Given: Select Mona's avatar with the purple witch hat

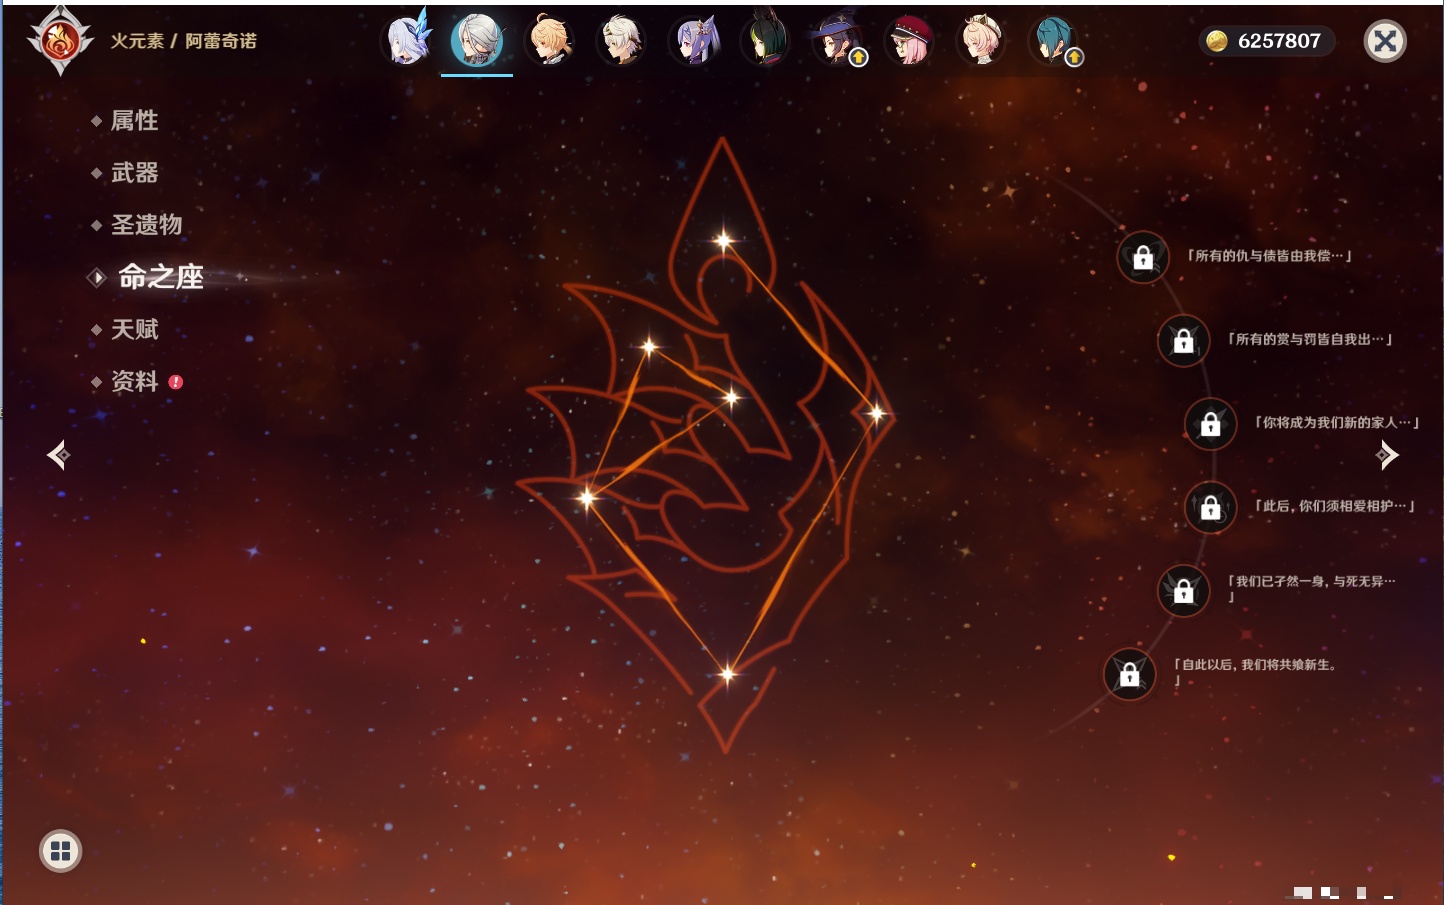Looking at the screenshot, I should (x=837, y=40).
